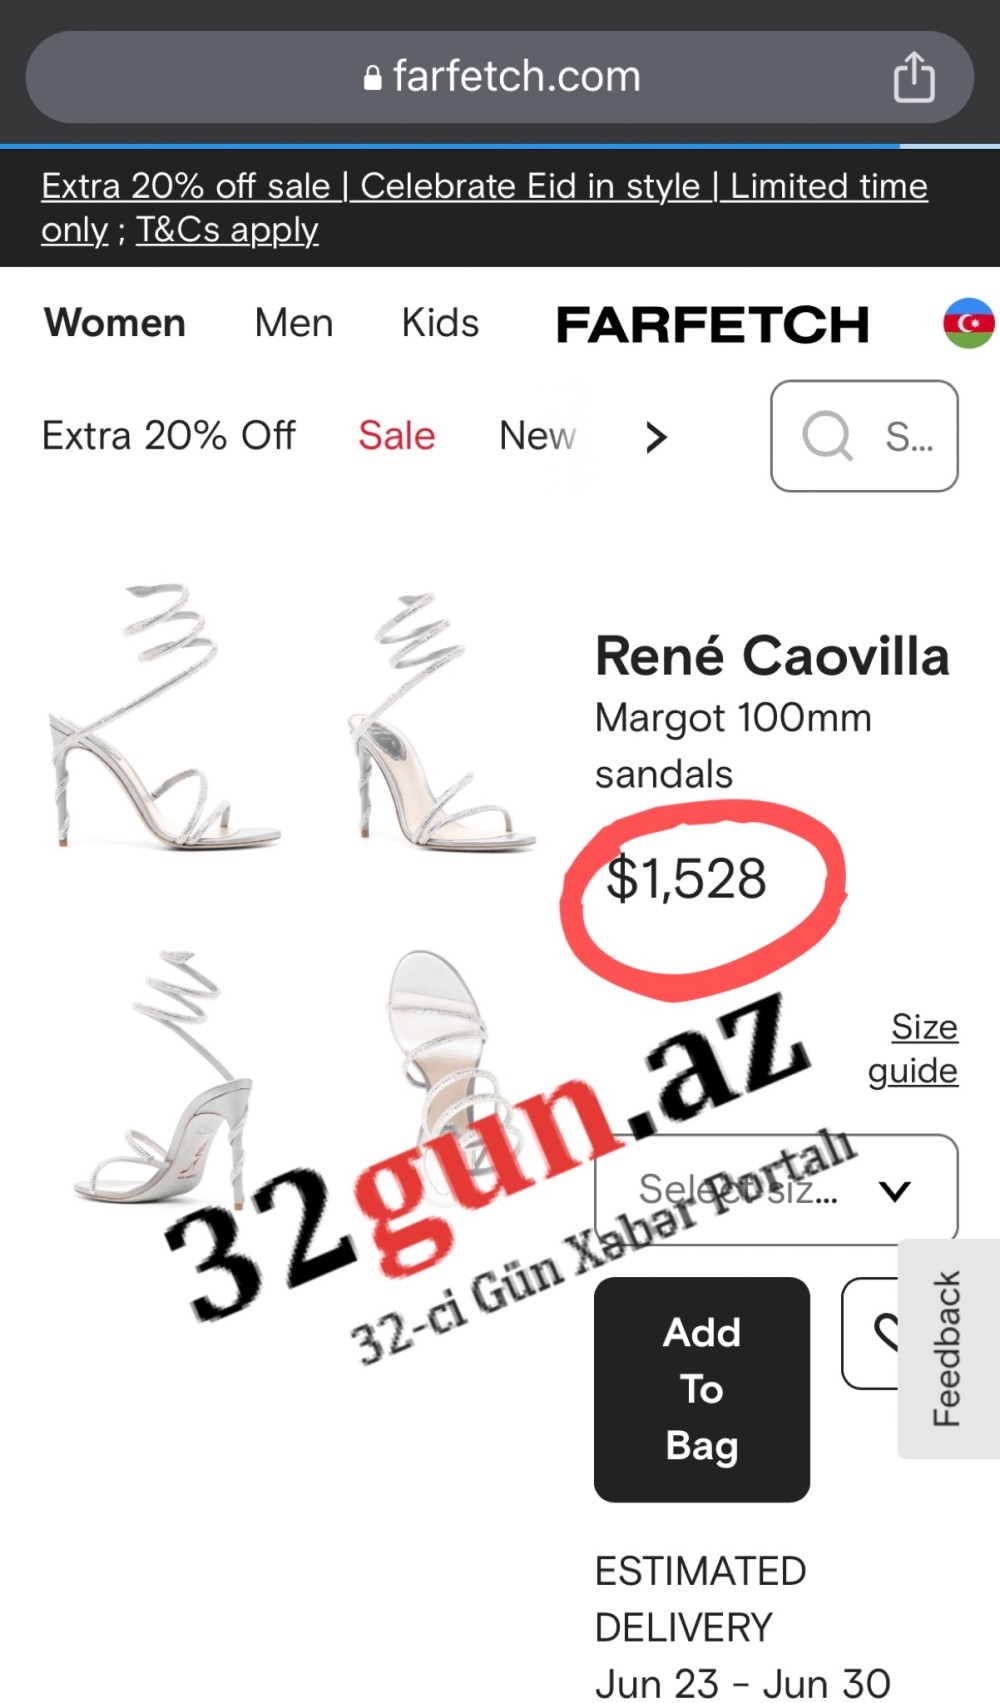
Task: Open the T&Cs apply link
Action: pyautogui.click(x=227, y=230)
